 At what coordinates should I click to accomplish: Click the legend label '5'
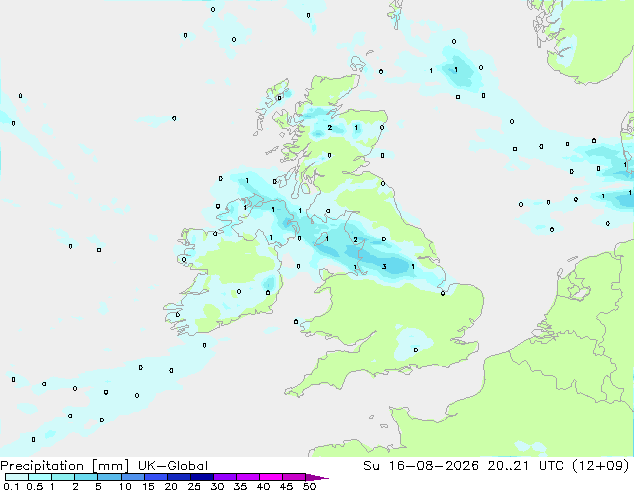[98, 486]
